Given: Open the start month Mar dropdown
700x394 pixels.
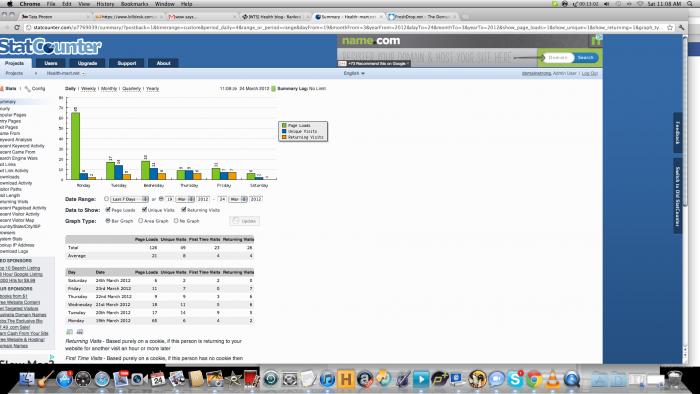Looking at the screenshot, I should click(185, 199).
